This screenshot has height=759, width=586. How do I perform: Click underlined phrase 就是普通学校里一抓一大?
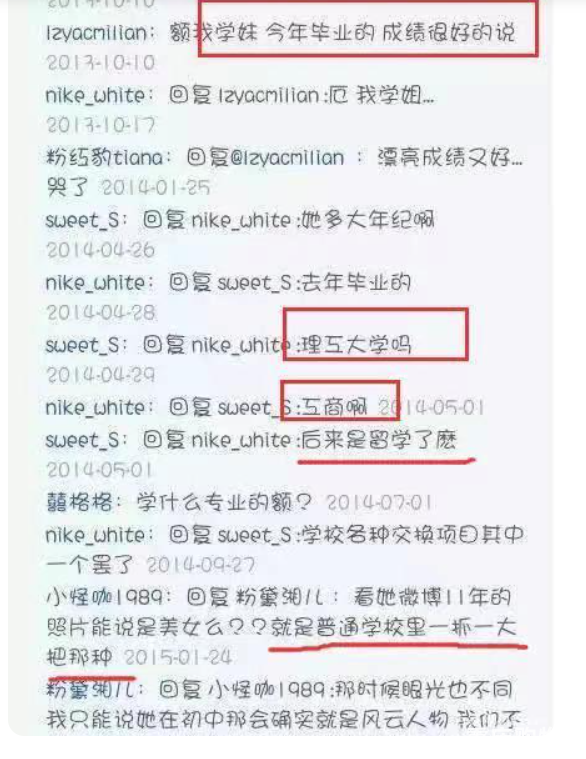click(x=393, y=628)
